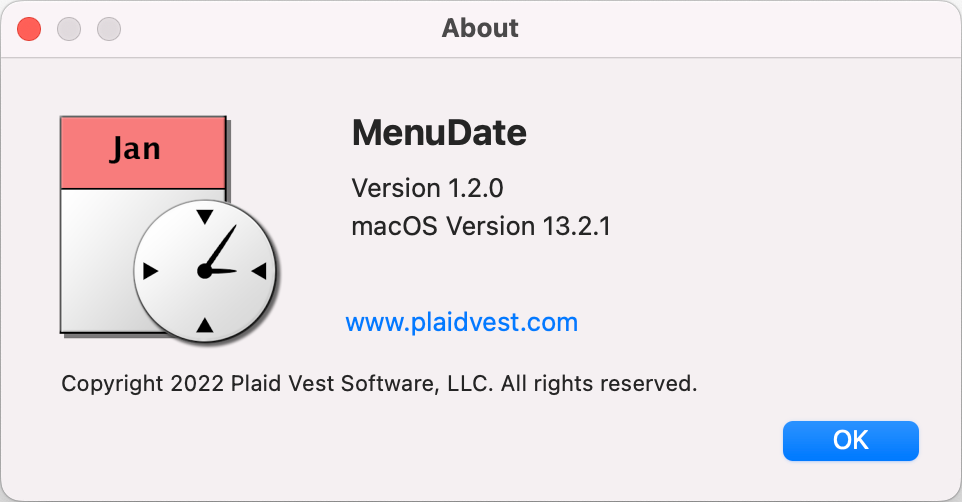Click the red Jan calendar header
This screenshot has height=502, width=962.
coord(143,153)
